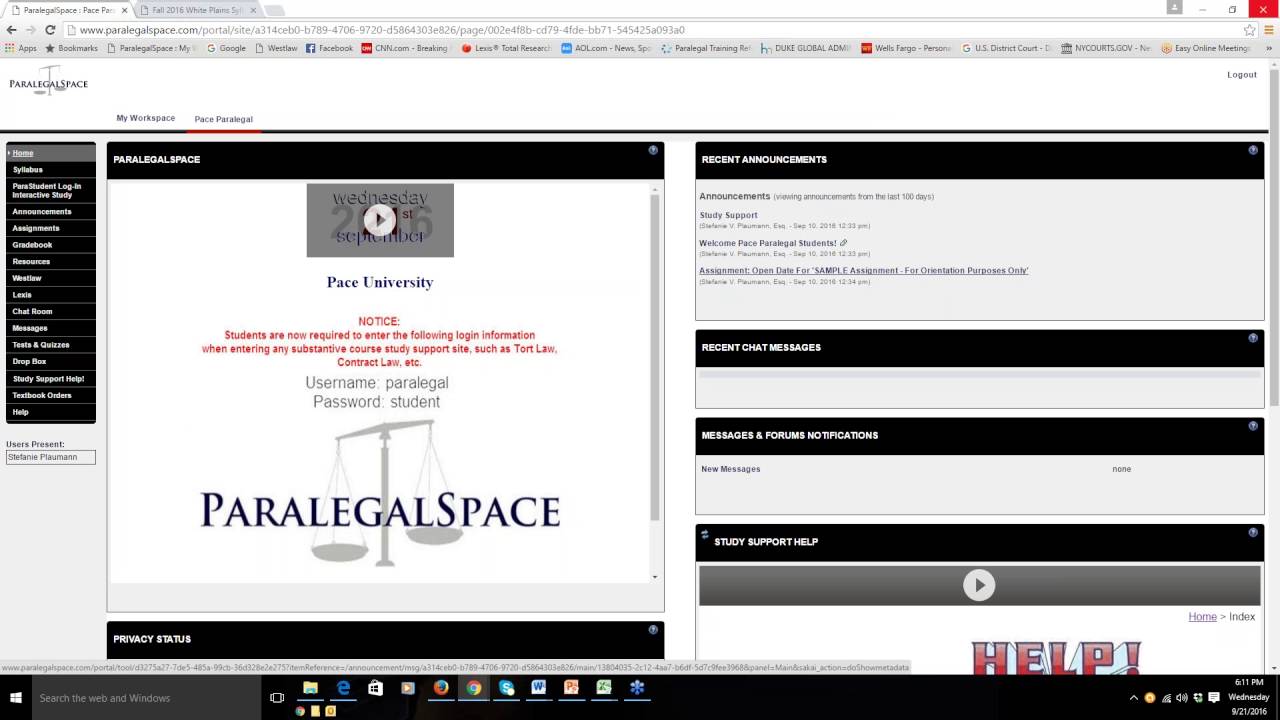Open Study Support Help! sidebar item
The height and width of the screenshot is (720, 1280).
click(51, 379)
